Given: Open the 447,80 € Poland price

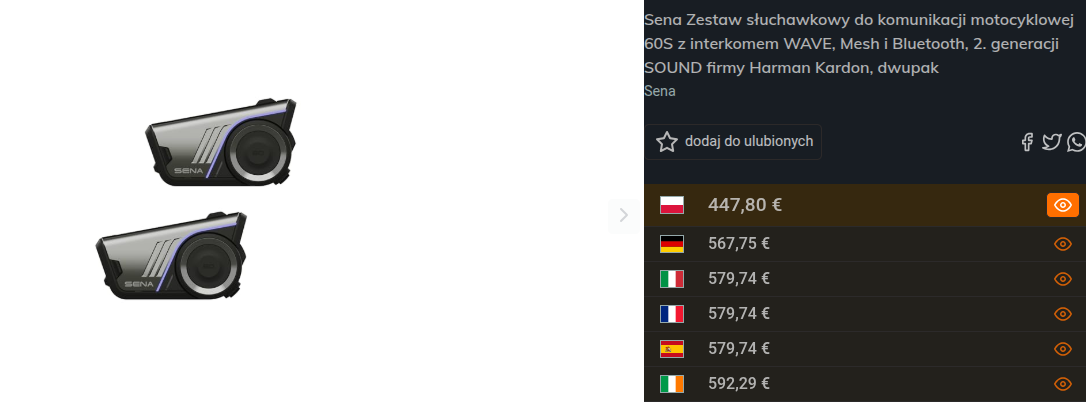Looking at the screenshot, I should point(745,205).
